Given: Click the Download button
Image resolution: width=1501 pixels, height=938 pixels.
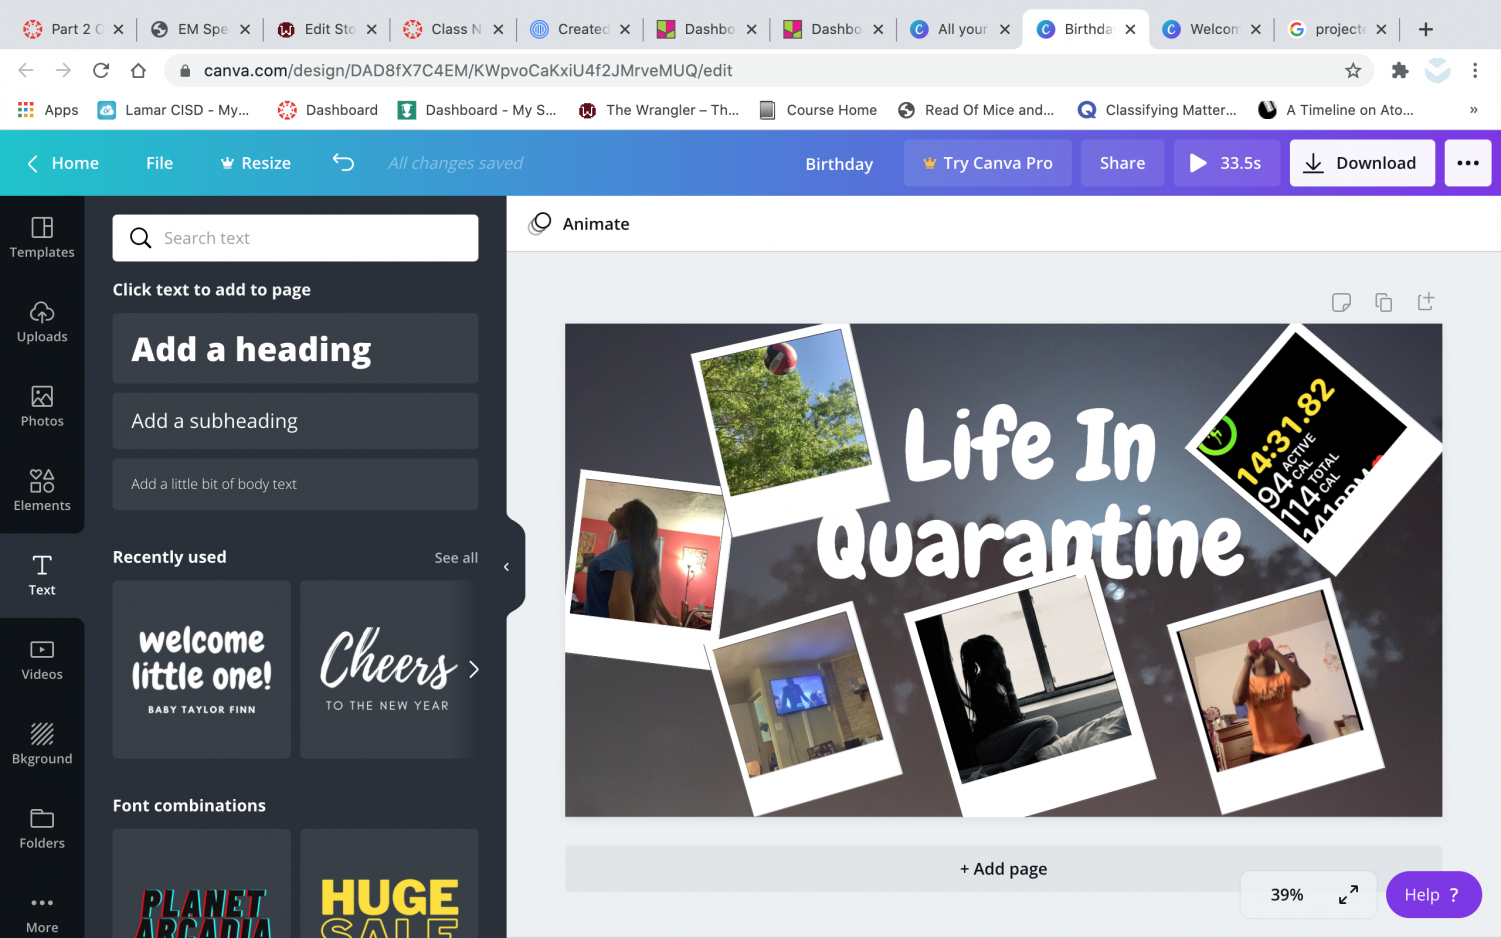Looking at the screenshot, I should click(x=1361, y=163).
